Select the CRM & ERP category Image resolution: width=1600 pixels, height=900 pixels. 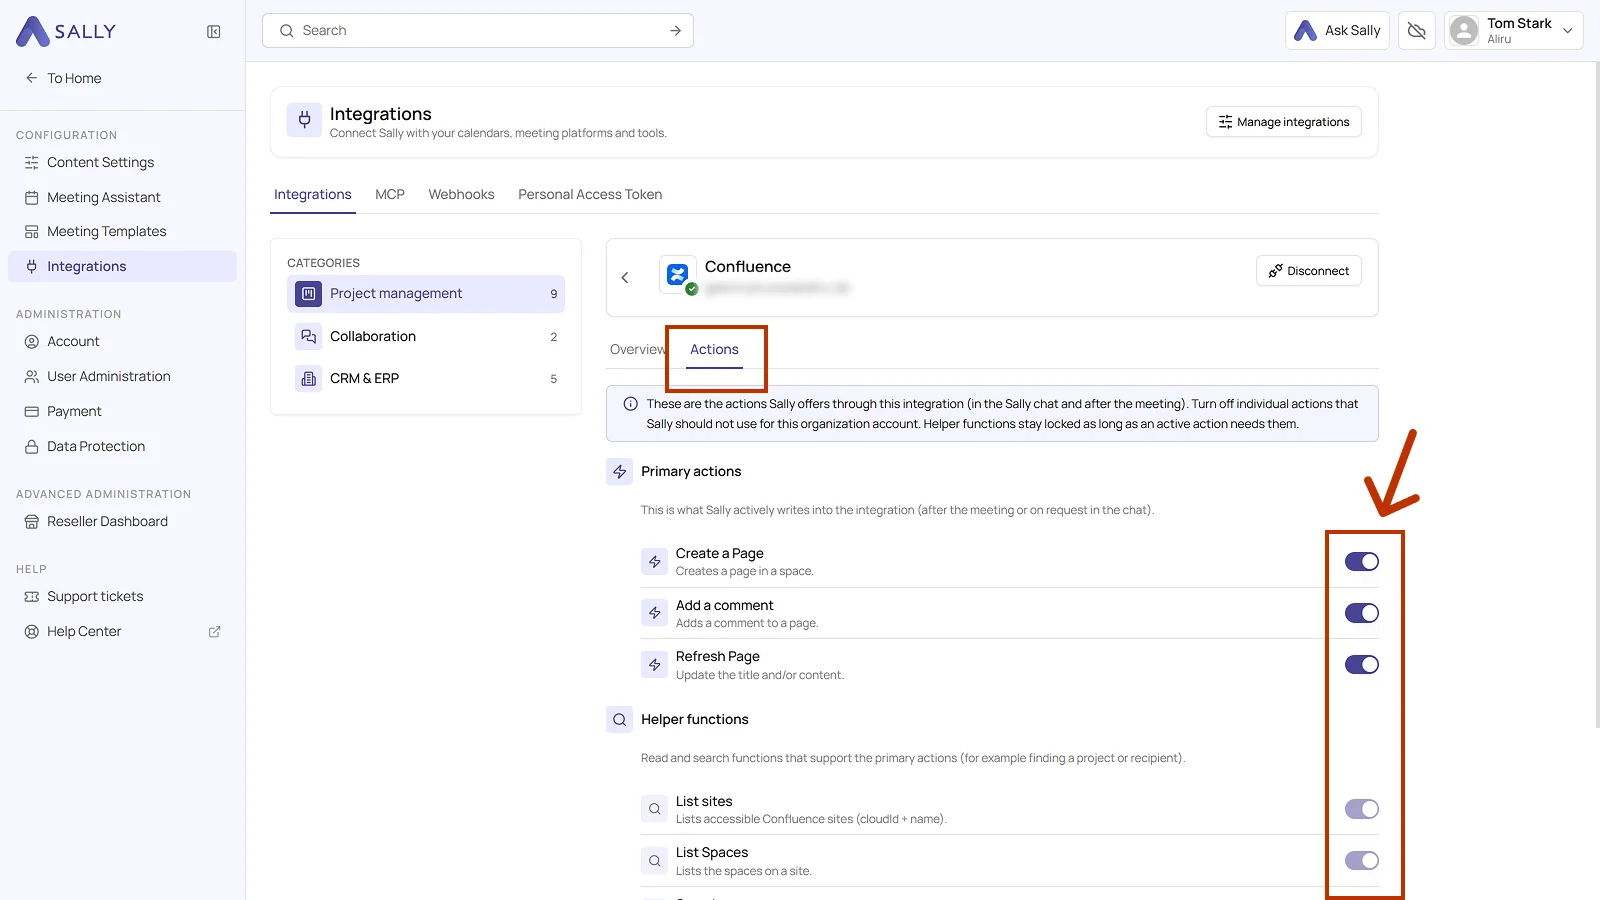[x=426, y=379]
